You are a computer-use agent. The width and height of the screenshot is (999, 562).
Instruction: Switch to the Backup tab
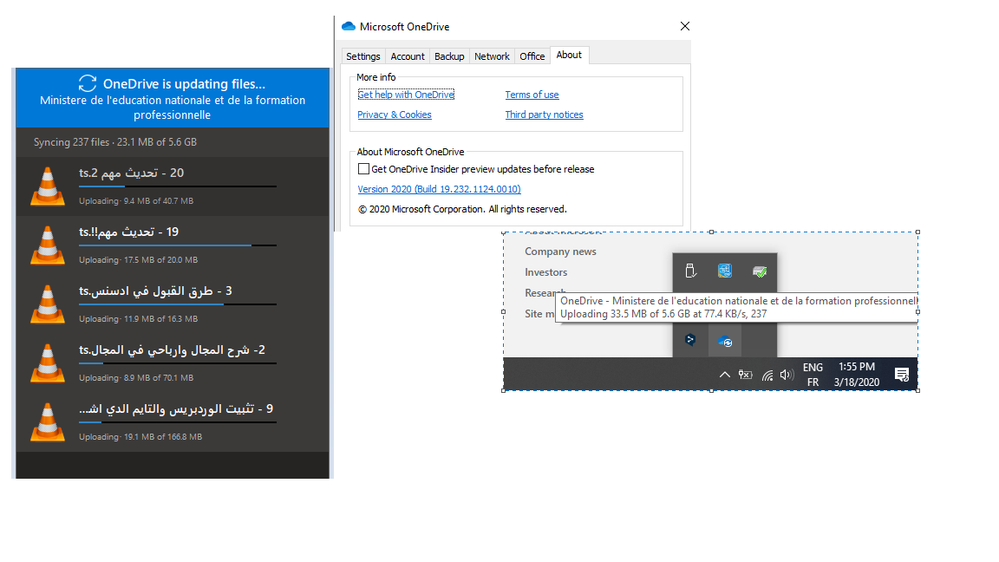click(x=449, y=56)
